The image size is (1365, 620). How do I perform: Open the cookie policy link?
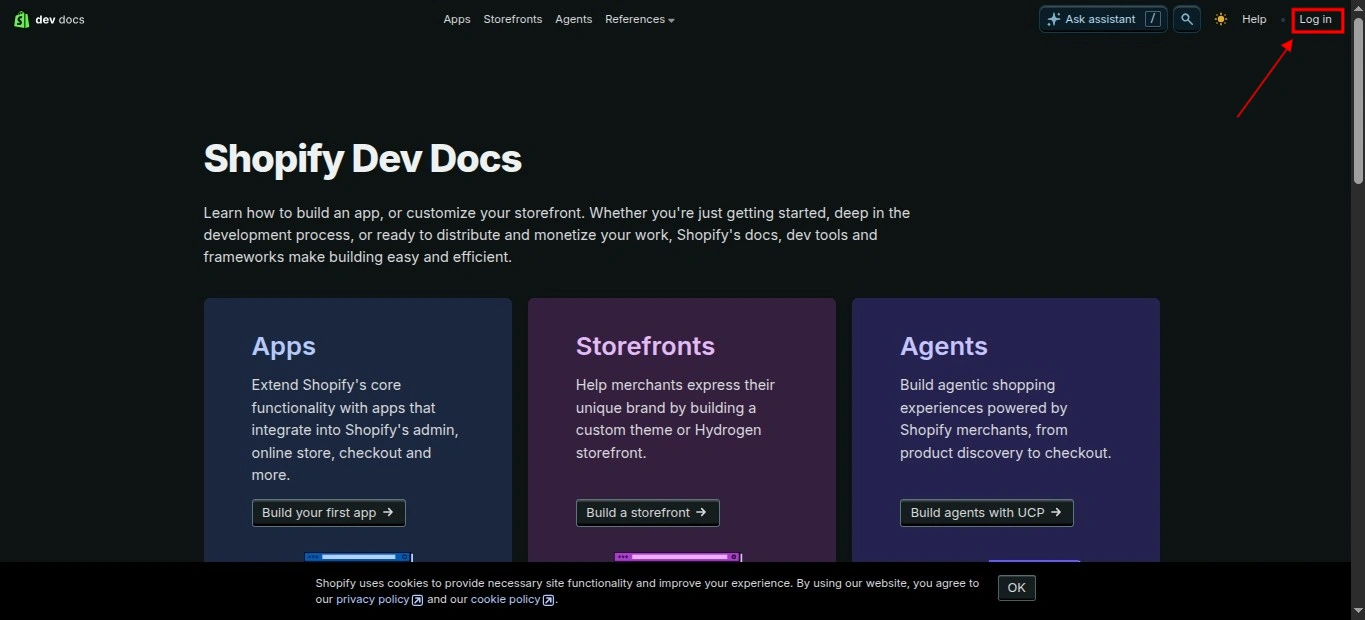(x=505, y=599)
